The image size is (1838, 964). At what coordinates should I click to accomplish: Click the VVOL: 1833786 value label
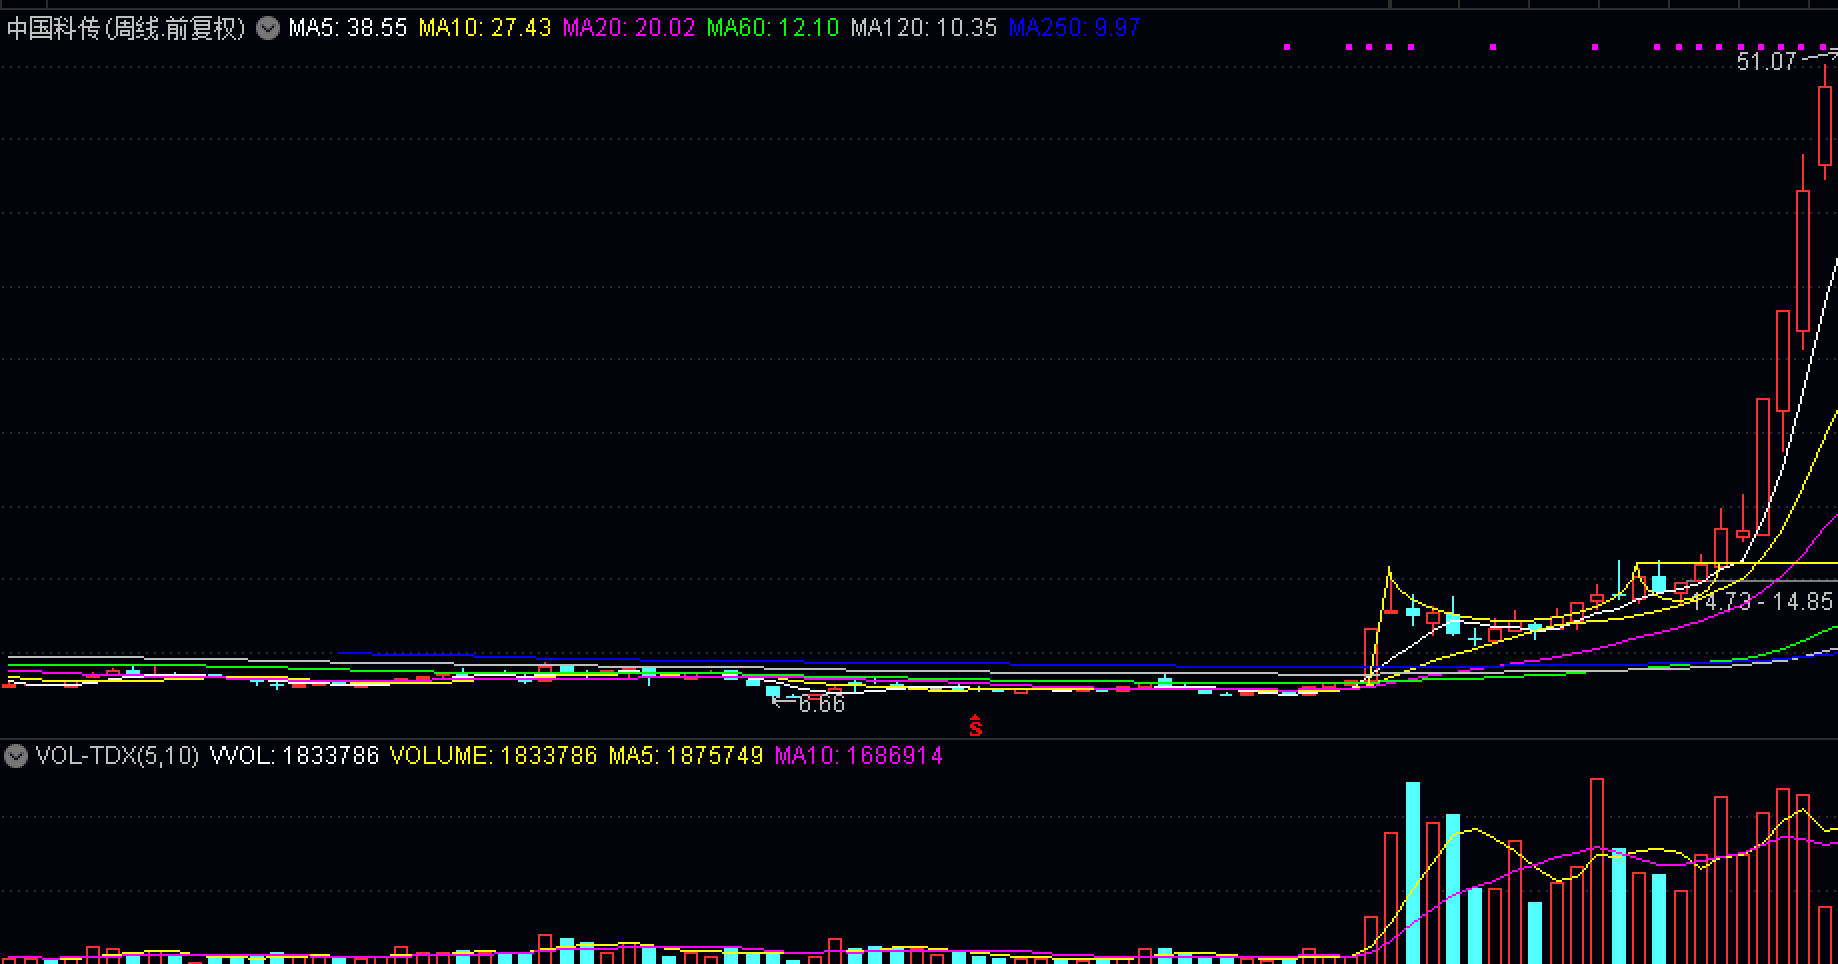(x=294, y=756)
